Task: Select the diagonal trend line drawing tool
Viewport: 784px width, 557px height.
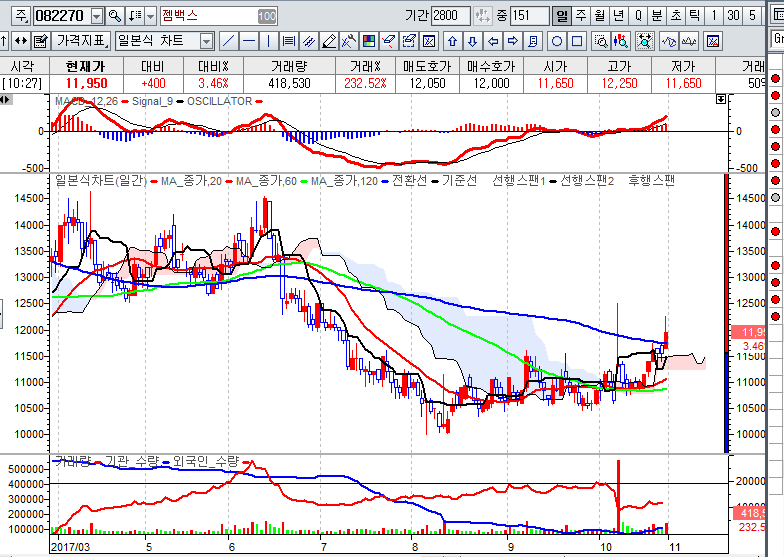Action: 228,41
